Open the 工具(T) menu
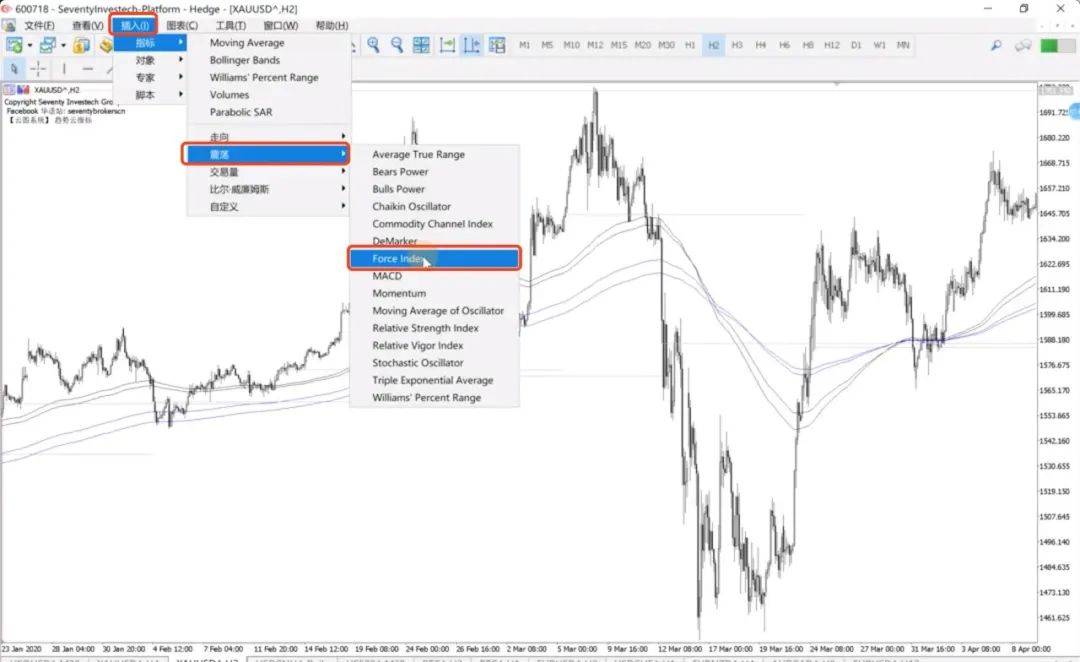Screen dimensions: 1080x662 point(231,25)
